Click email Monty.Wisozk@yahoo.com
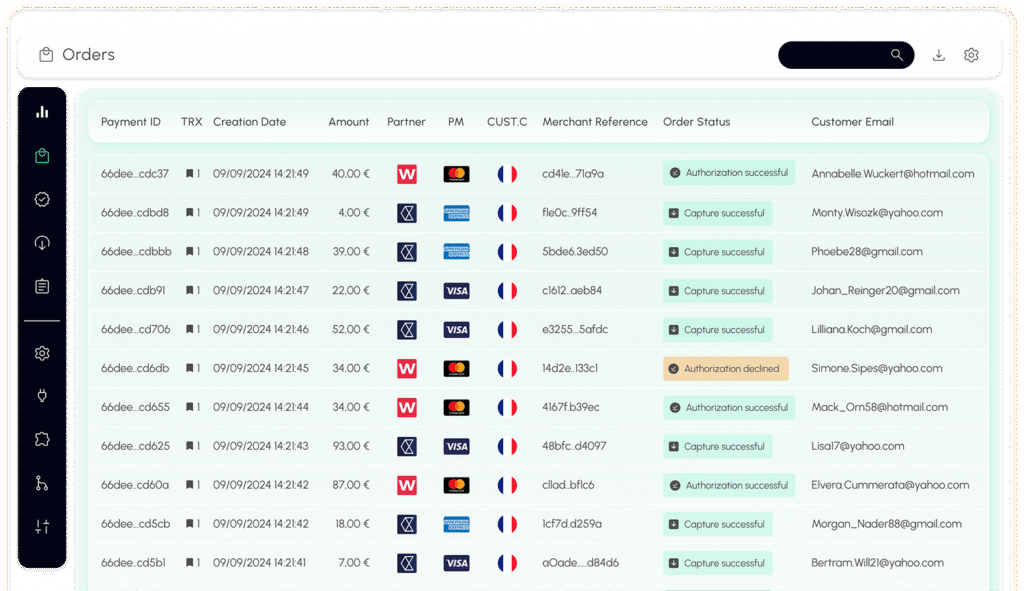The height and width of the screenshot is (591, 1024). coord(876,213)
